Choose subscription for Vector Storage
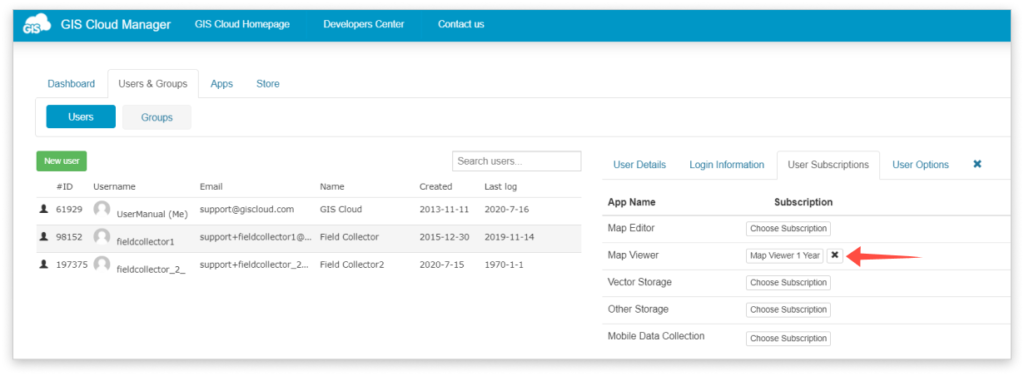 (788, 283)
